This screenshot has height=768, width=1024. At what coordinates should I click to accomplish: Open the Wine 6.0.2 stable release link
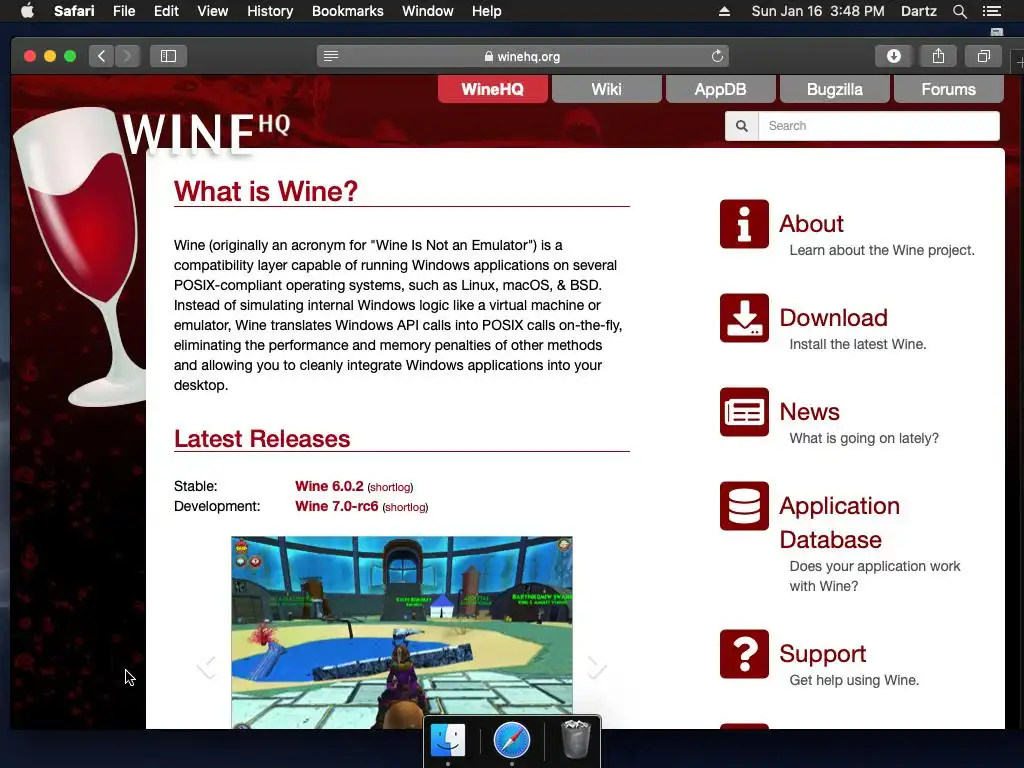click(x=329, y=486)
